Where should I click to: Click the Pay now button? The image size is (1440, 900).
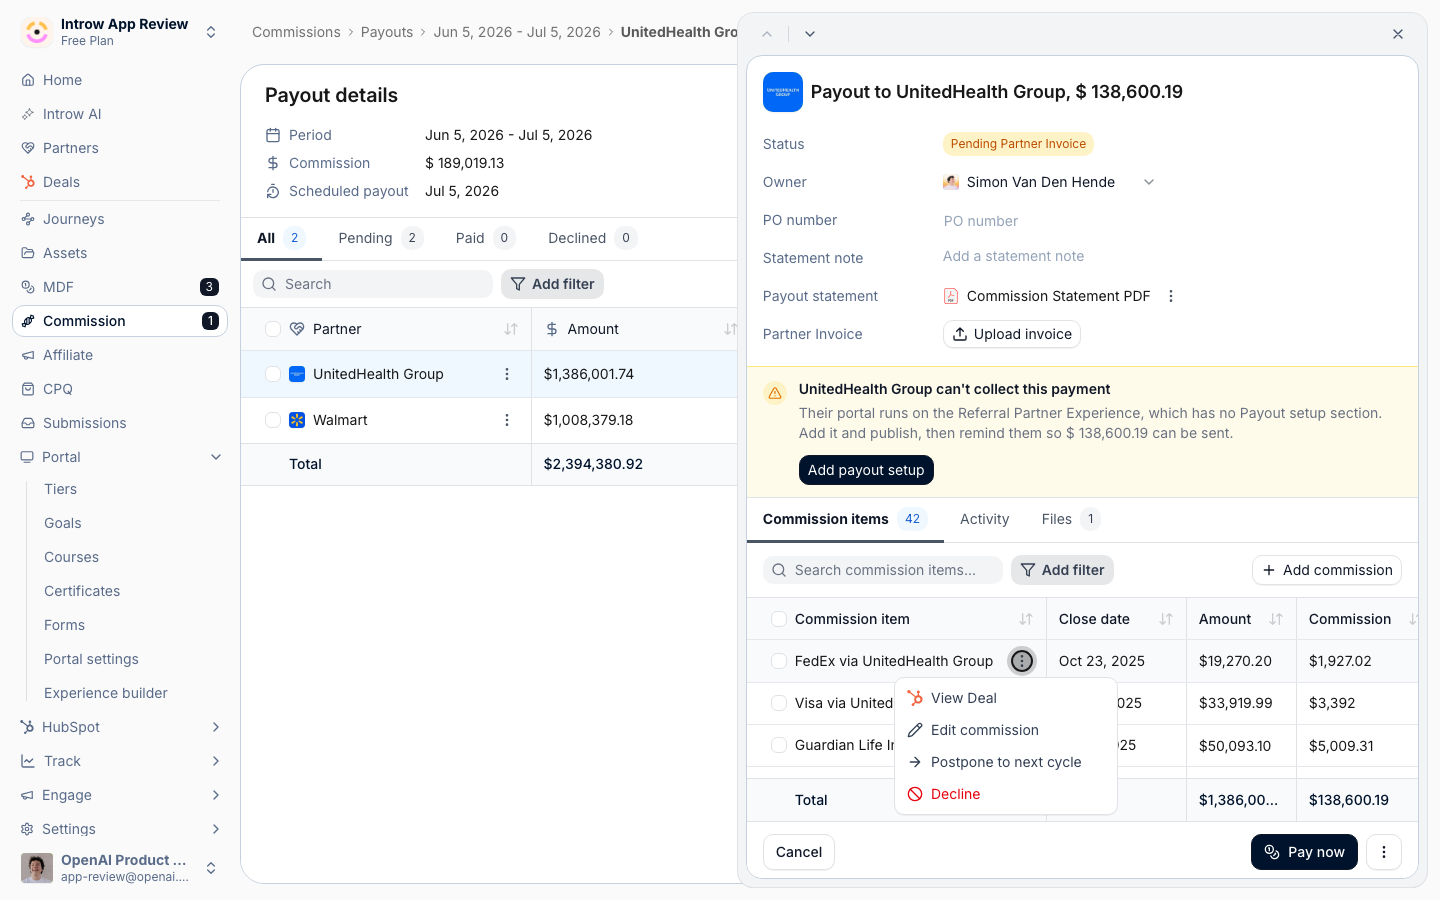[x=1304, y=852]
